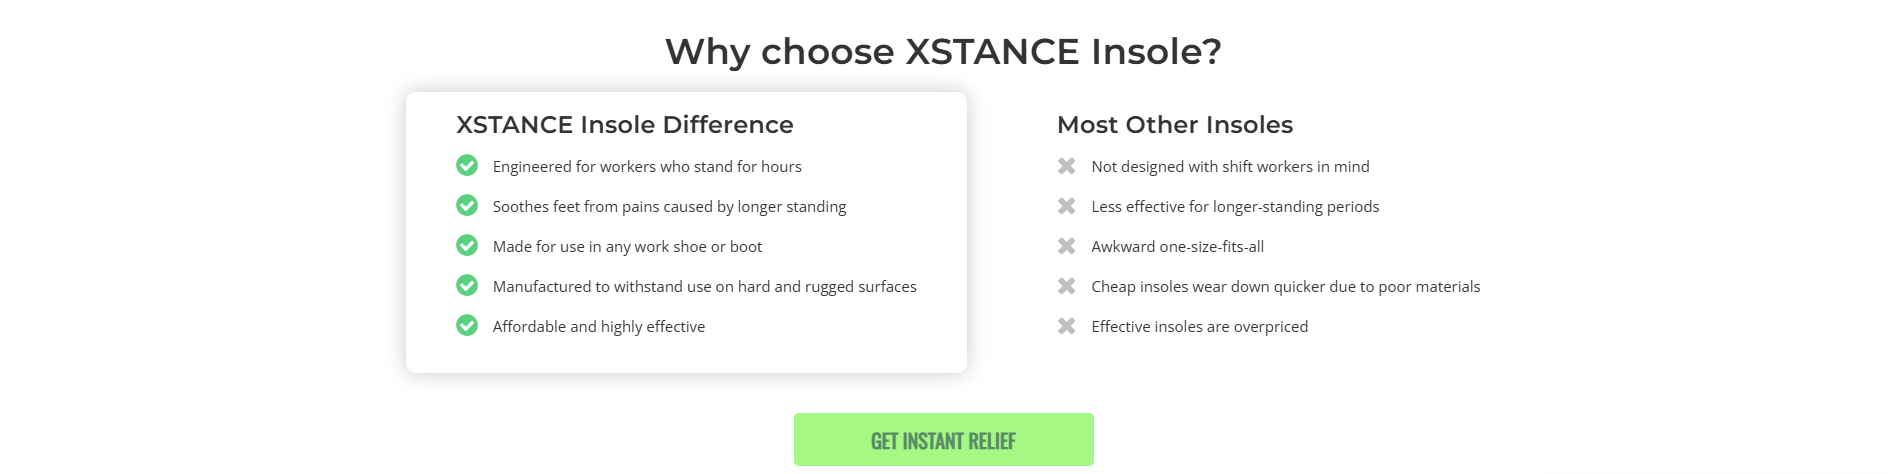Click 'Soothes feet from pains' text line
Screen dimensions: 1892x474
click(670, 207)
